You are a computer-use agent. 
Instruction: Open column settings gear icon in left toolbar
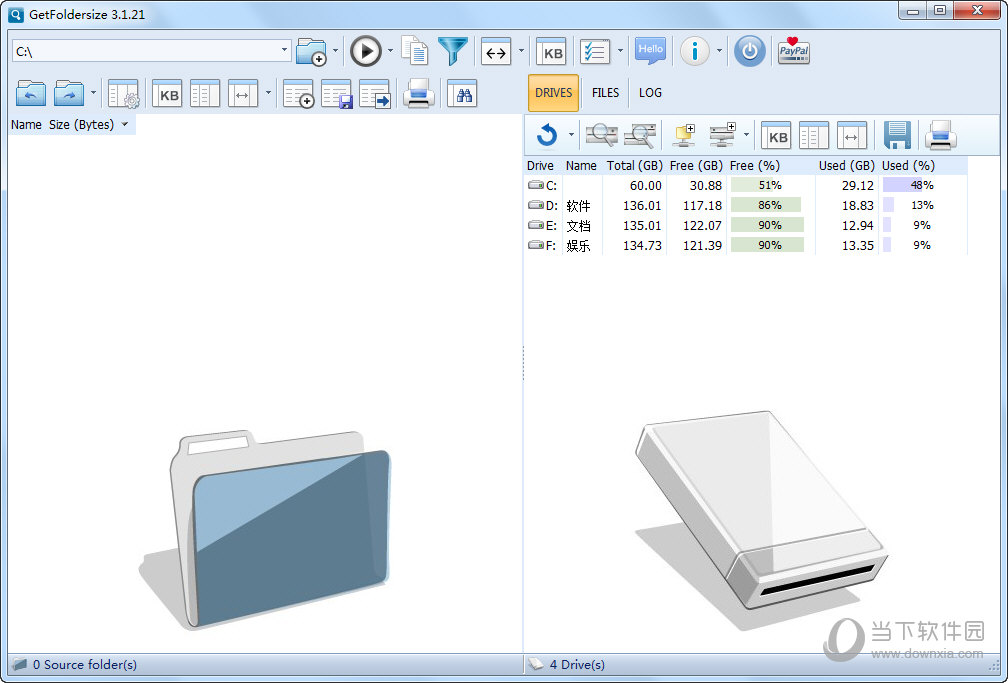pyautogui.click(x=123, y=94)
